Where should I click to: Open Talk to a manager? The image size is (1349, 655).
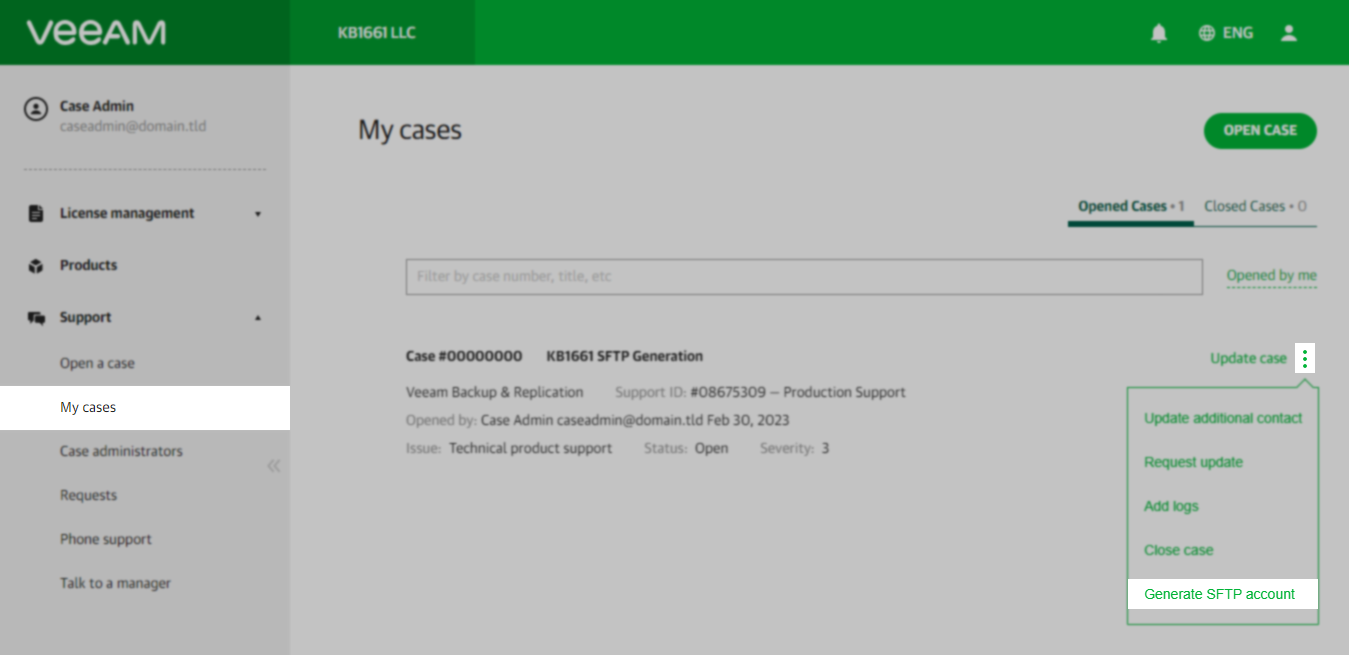click(115, 583)
